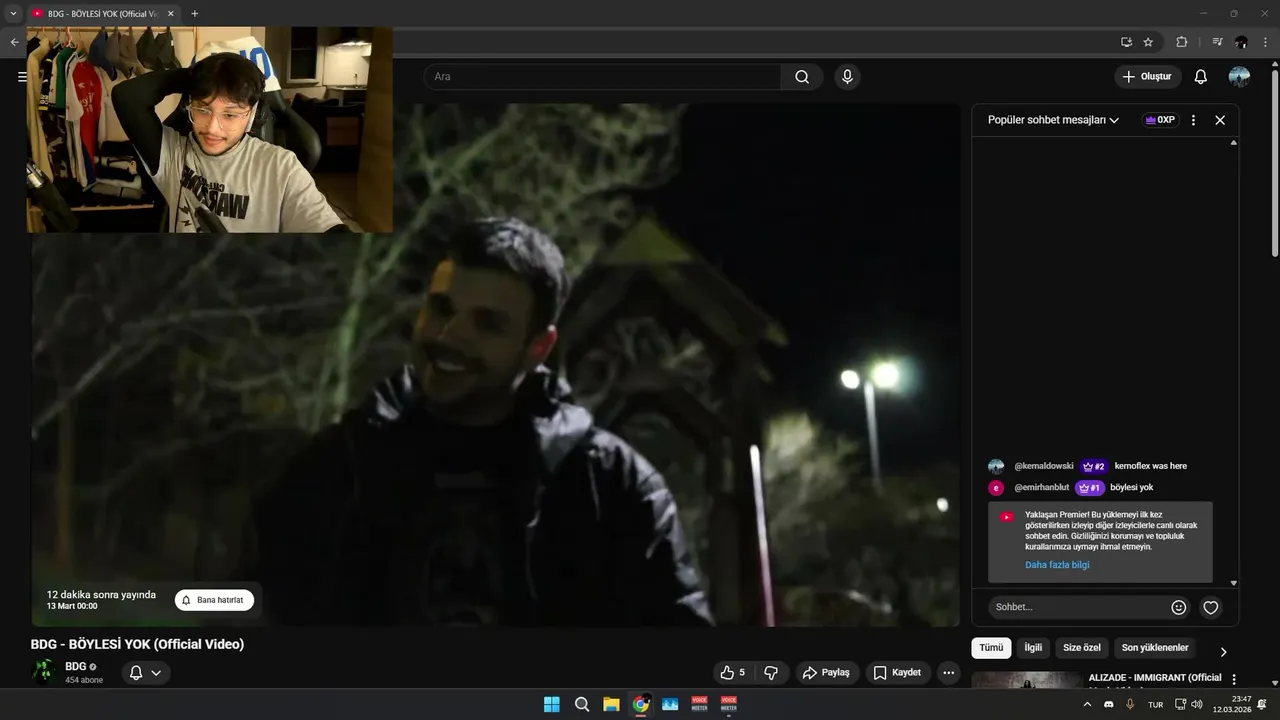
Task: Select the Size özel filter chip
Action: [1082, 648]
